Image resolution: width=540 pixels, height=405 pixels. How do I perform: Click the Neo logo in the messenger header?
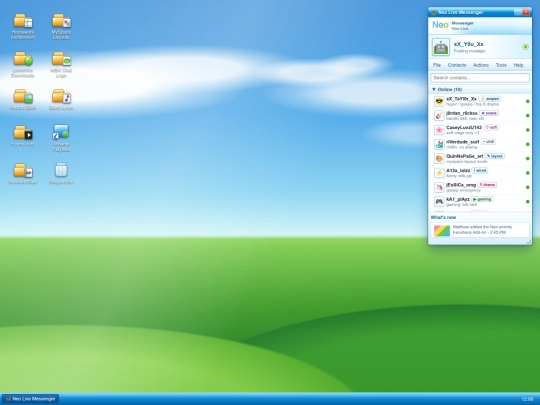click(x=440, y=25)
